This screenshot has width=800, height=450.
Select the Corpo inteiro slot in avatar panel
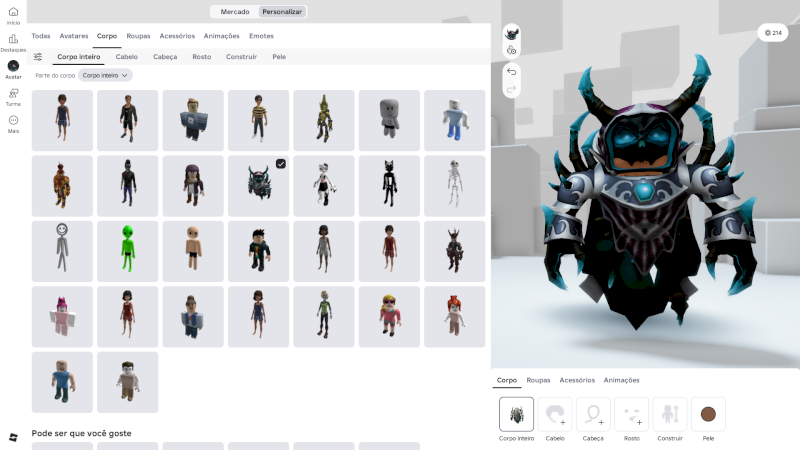tap(516, 414)
